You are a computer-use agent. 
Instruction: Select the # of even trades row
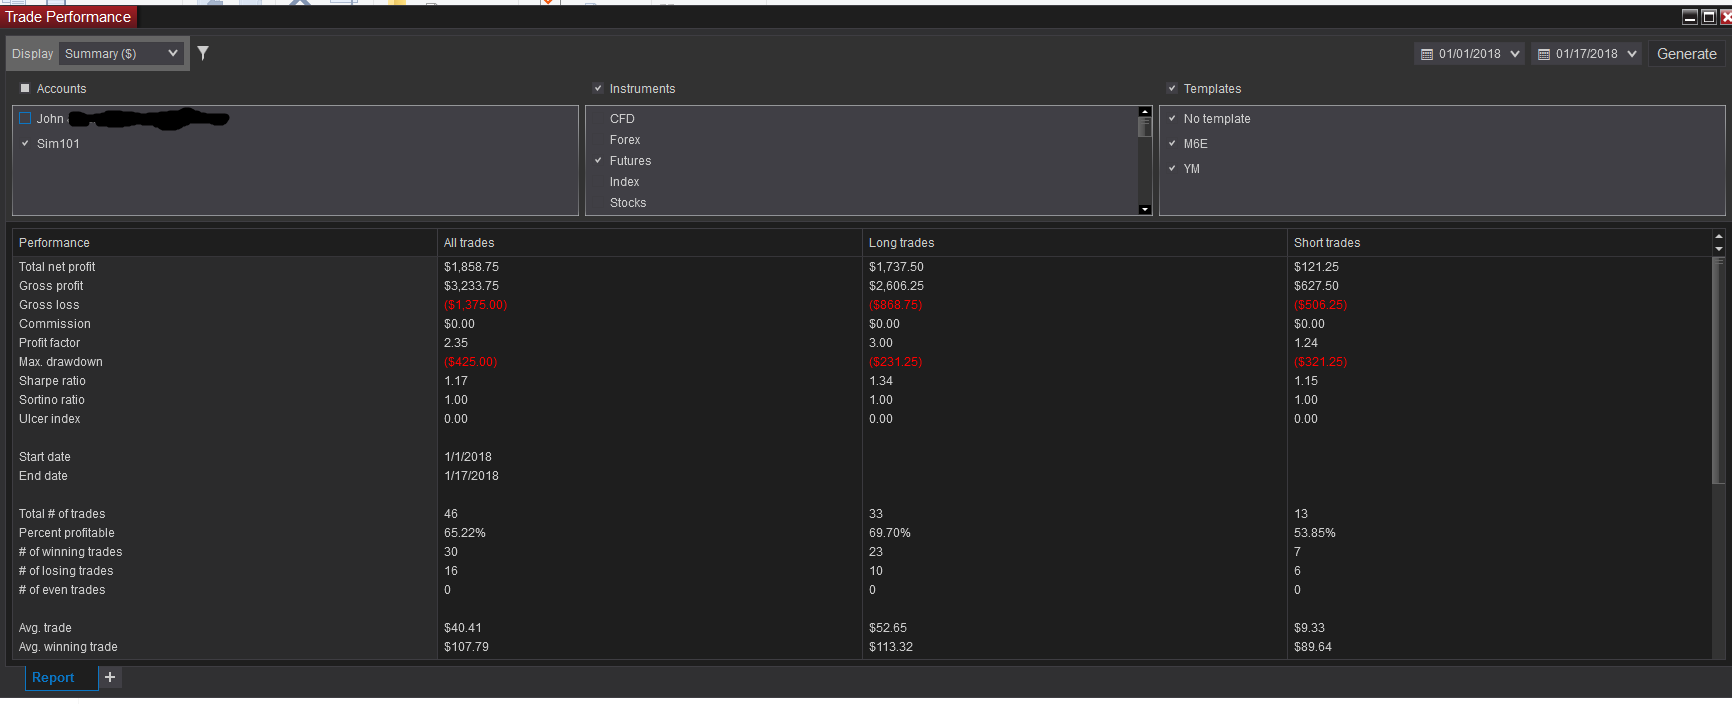[x=862, y=590]
